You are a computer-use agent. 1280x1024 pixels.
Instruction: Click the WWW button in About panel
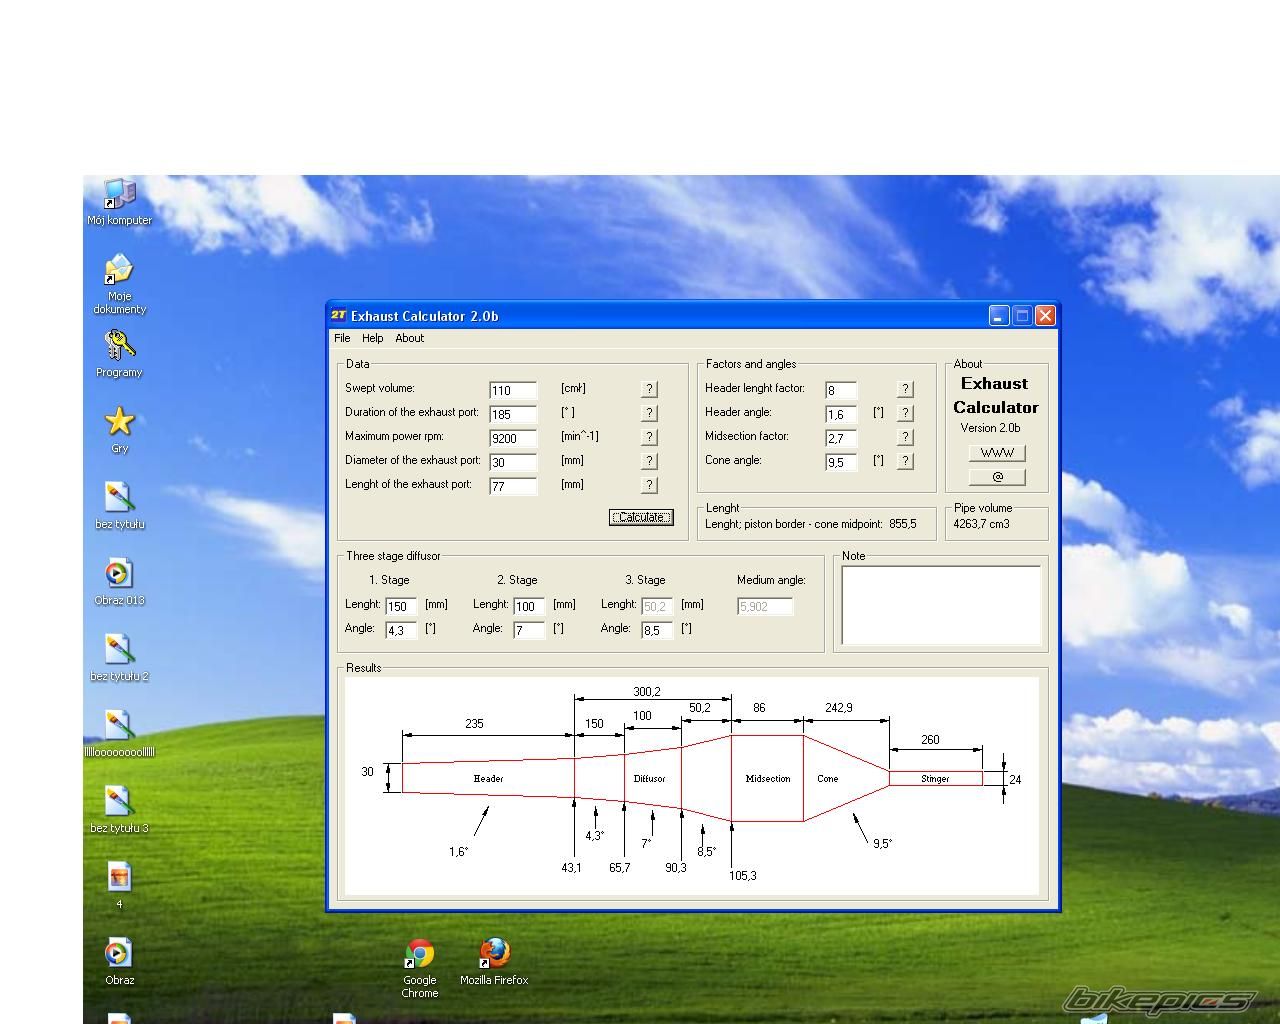point(997,453)
